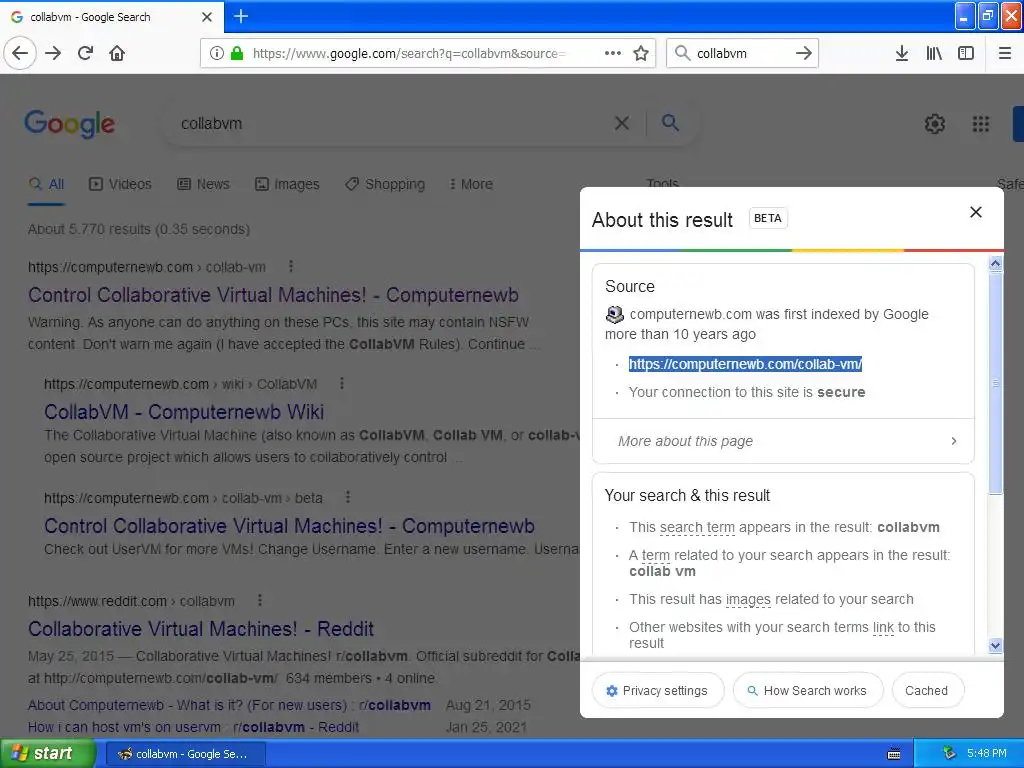Click the browser address bar URL
This screenshot has height=768, width=1024.
409,53
